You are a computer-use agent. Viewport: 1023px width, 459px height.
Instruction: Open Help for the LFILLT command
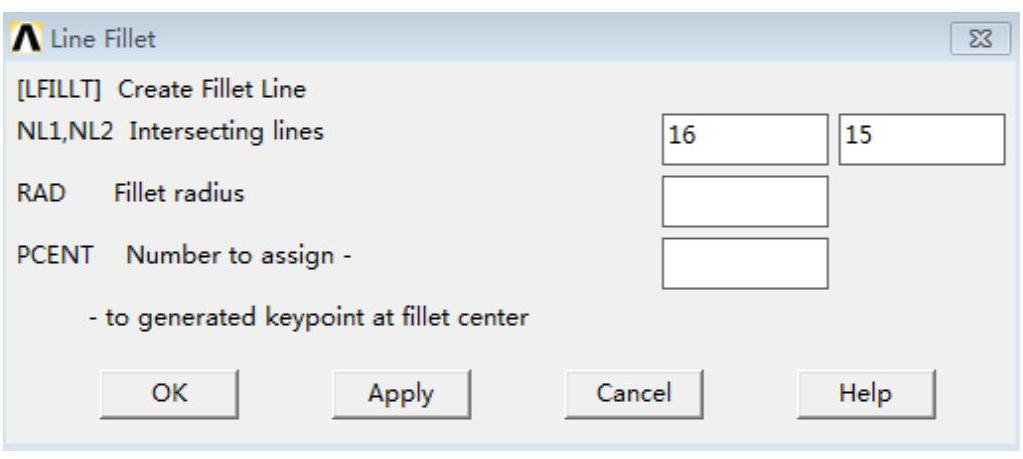[x=865, y=393]
